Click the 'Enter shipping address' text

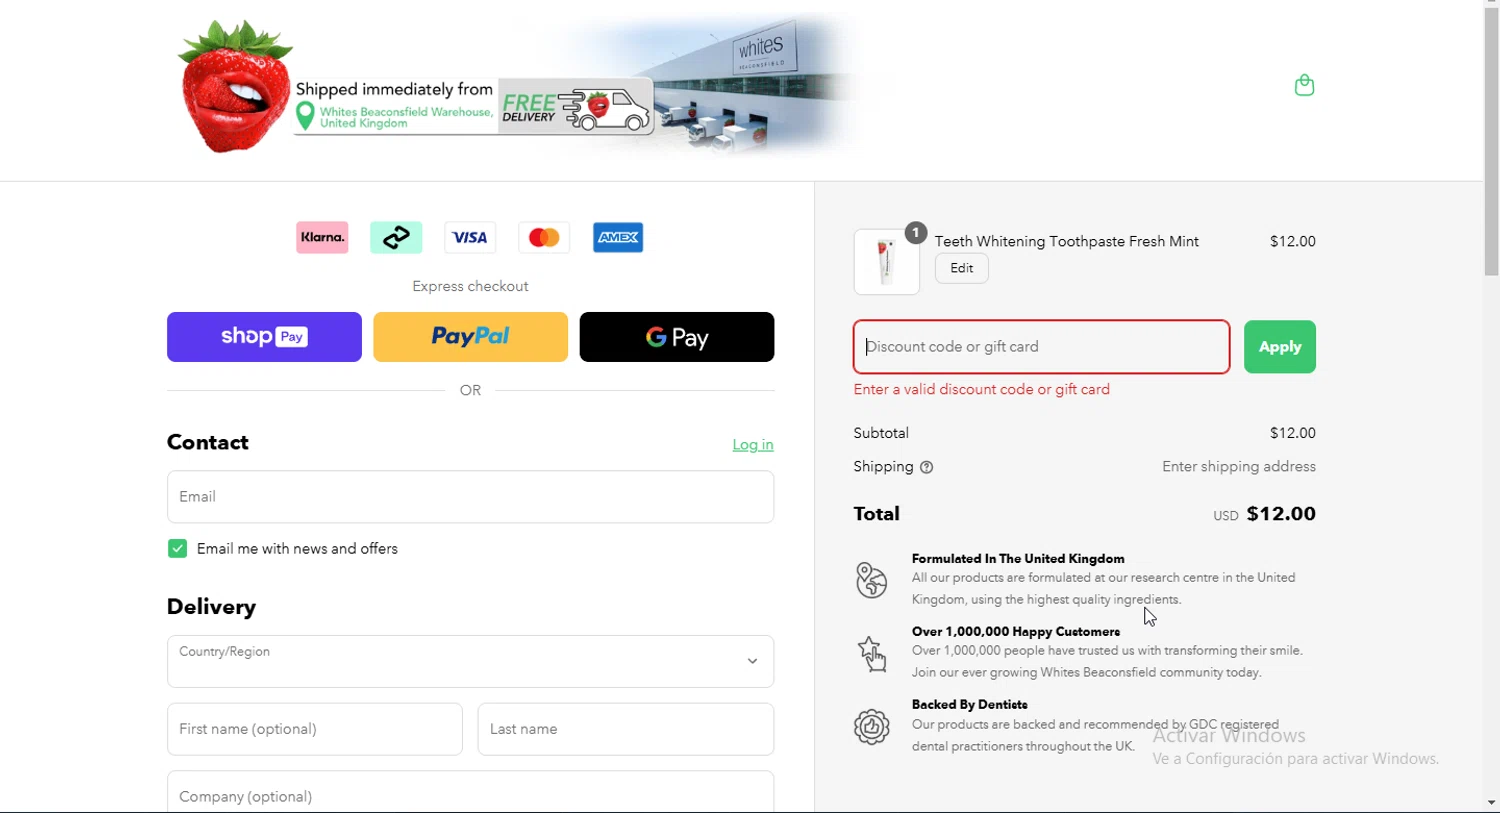(x=1239, y=466)
